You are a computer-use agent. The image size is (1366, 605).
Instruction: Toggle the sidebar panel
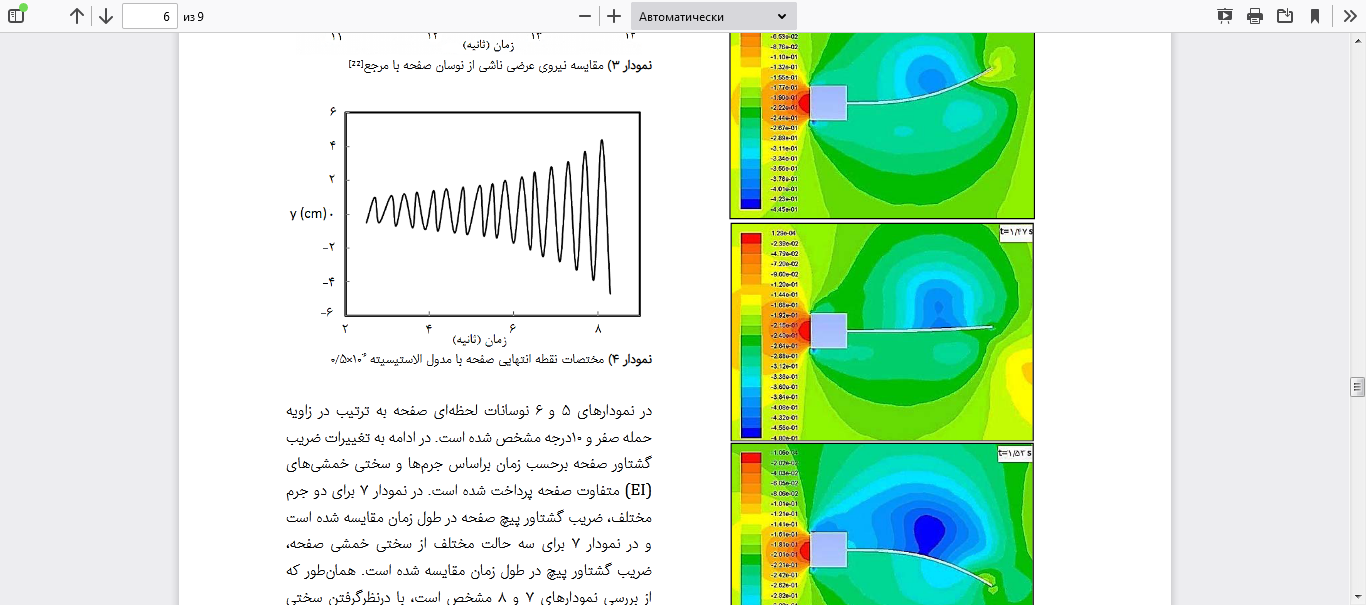pos(16,16)
